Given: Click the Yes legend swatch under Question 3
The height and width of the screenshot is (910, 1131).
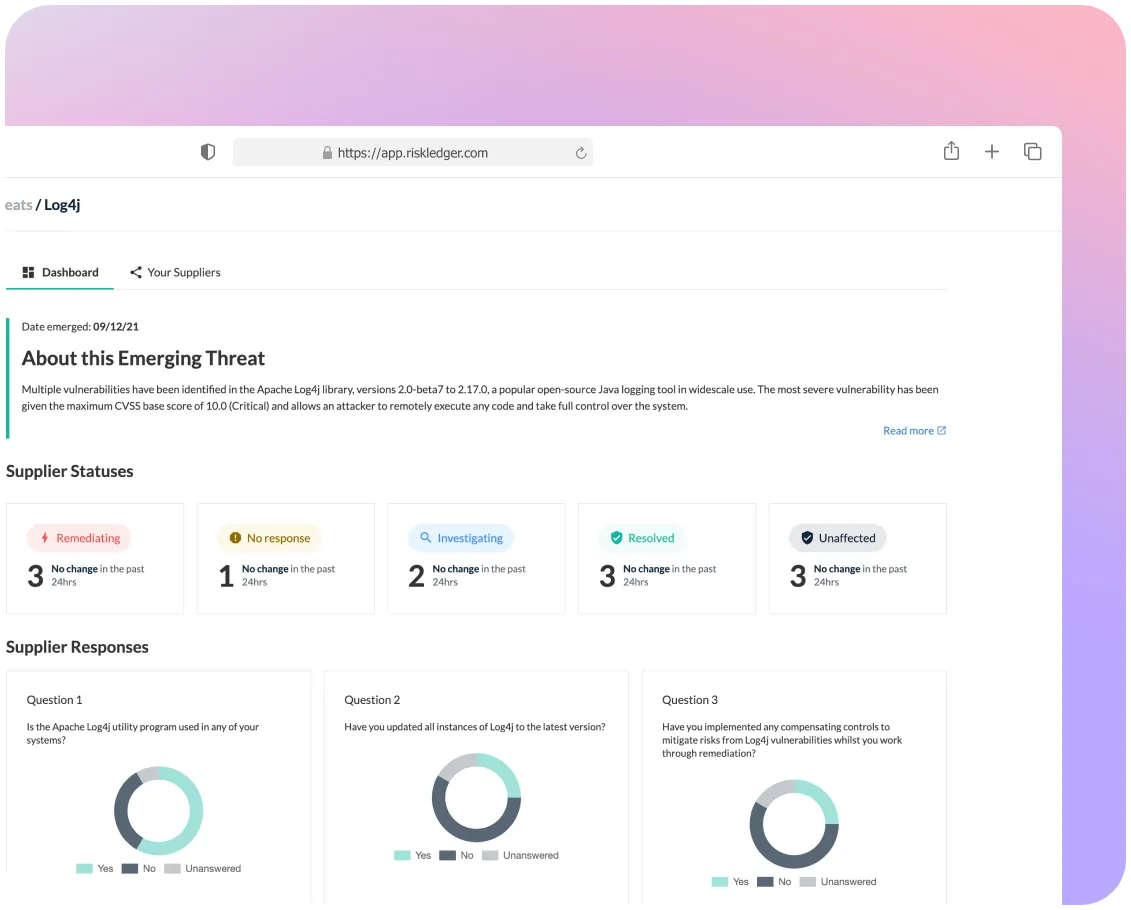Looking at the screenshot, I should pos(720,882).
